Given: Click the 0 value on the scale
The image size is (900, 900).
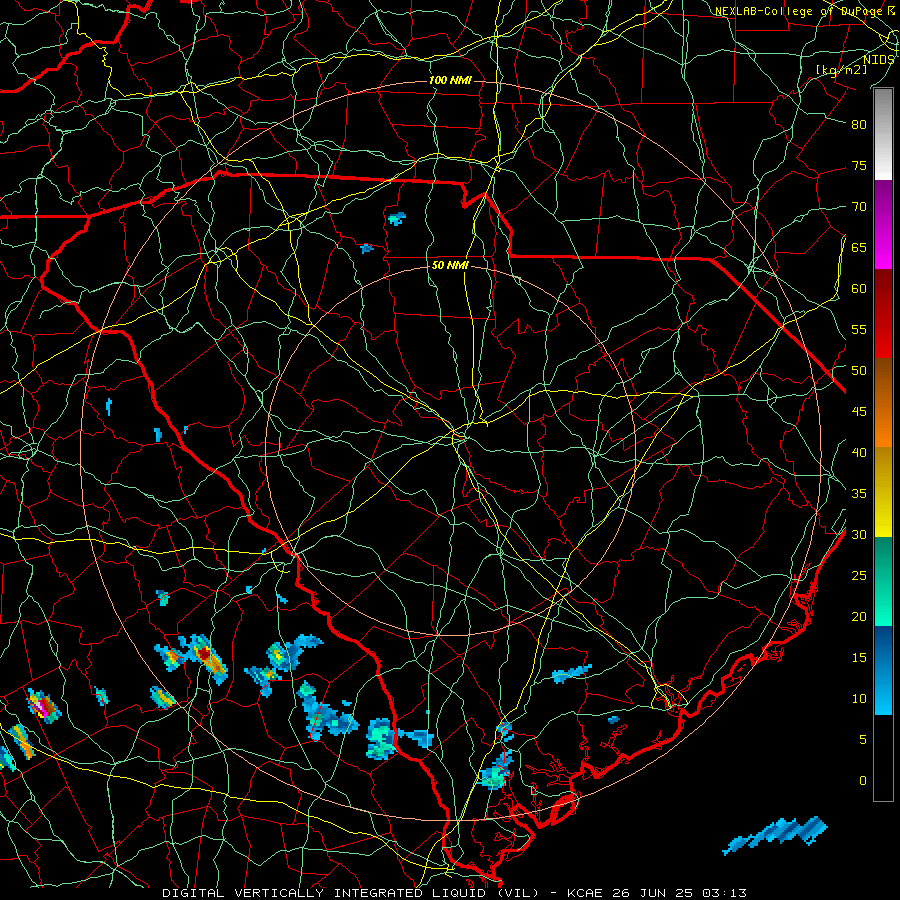Looking at the screenshot, I should tap(863, 781).
